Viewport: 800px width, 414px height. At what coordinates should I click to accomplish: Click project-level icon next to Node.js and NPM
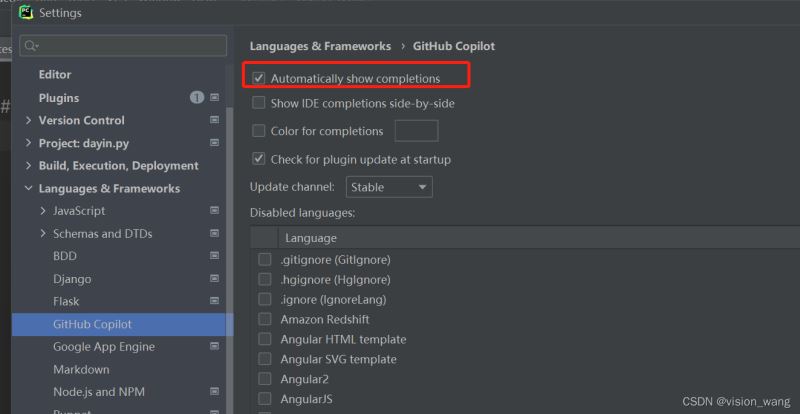pyautogui.click(x=215, y=392)
